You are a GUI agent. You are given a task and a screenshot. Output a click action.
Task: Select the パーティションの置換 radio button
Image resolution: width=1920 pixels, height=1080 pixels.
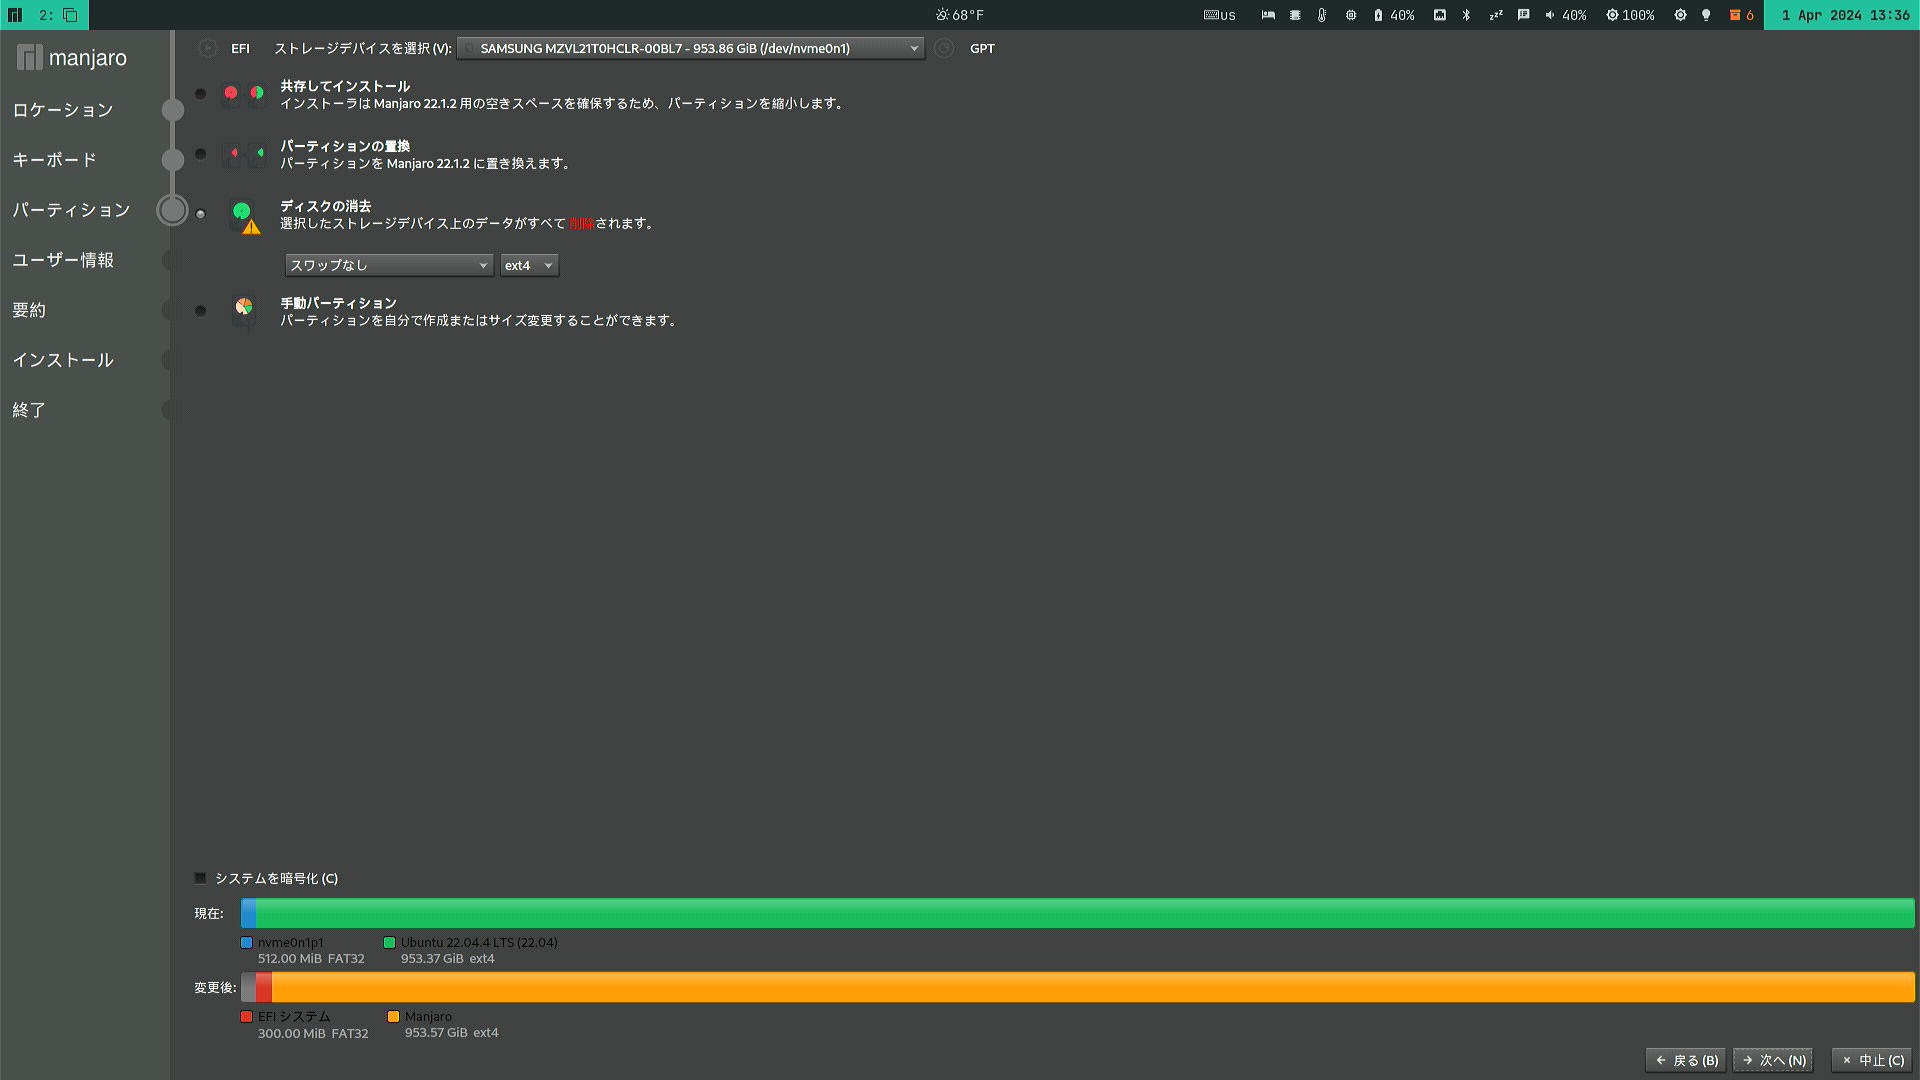(x=201, y=154)
